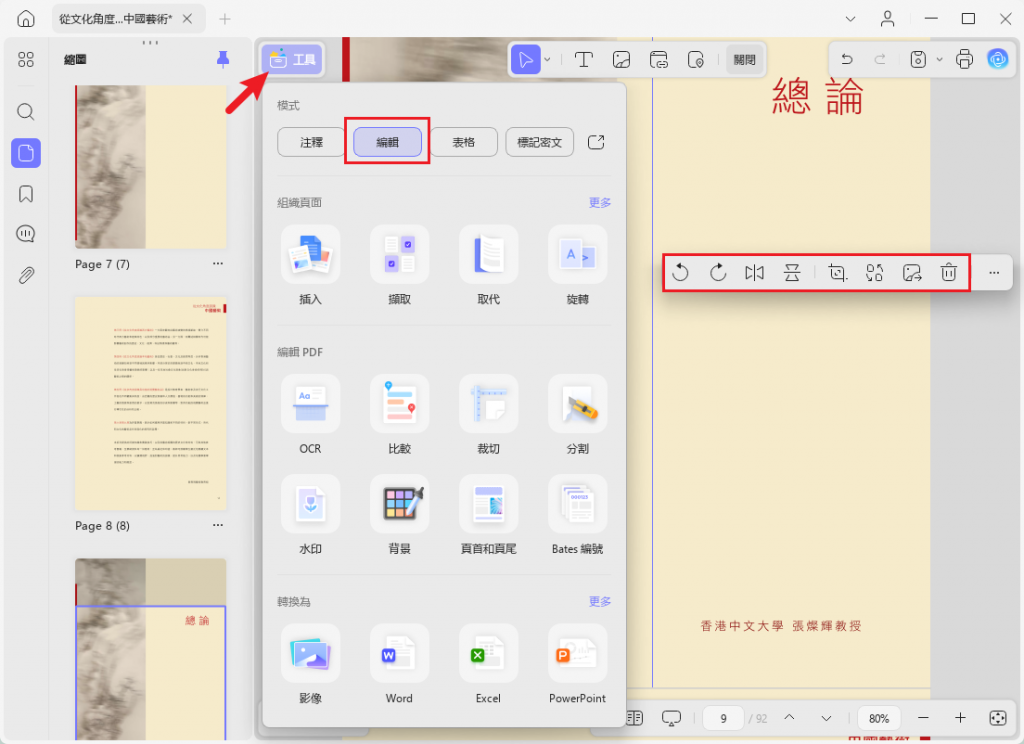
Task: Open the 分割 split tool
Action: pos(577,404)
